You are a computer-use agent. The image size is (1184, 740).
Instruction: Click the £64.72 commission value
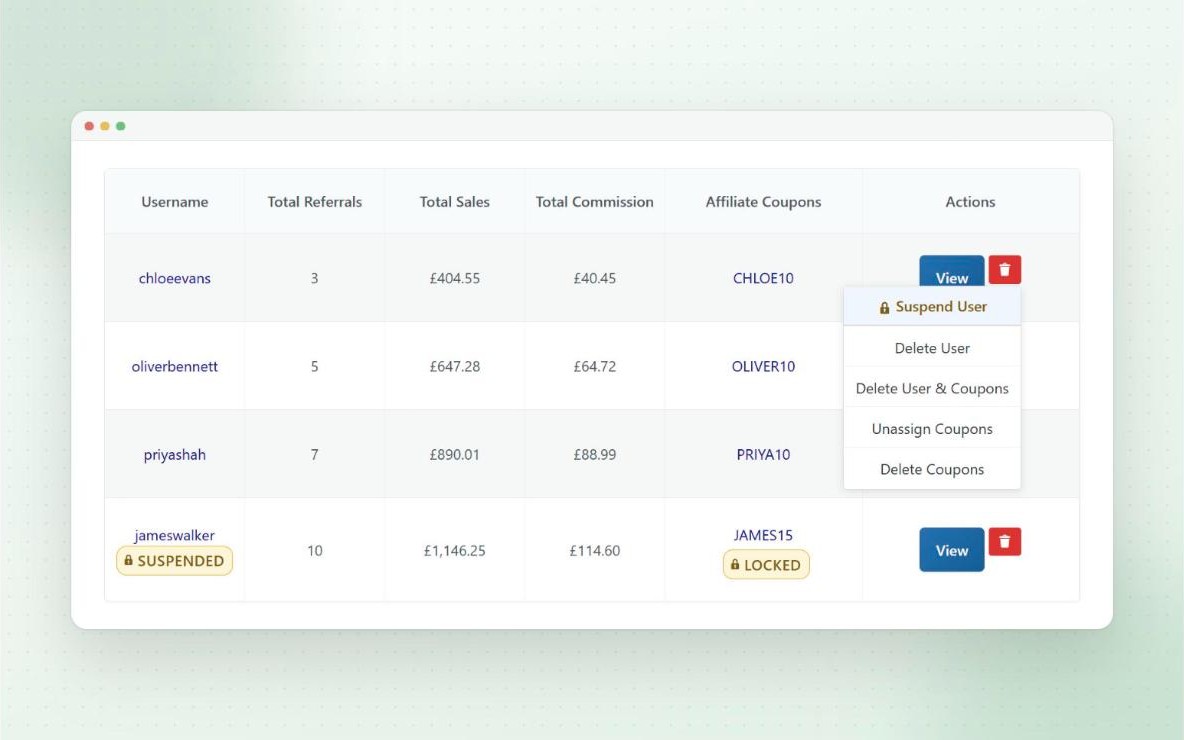[594, 366]
